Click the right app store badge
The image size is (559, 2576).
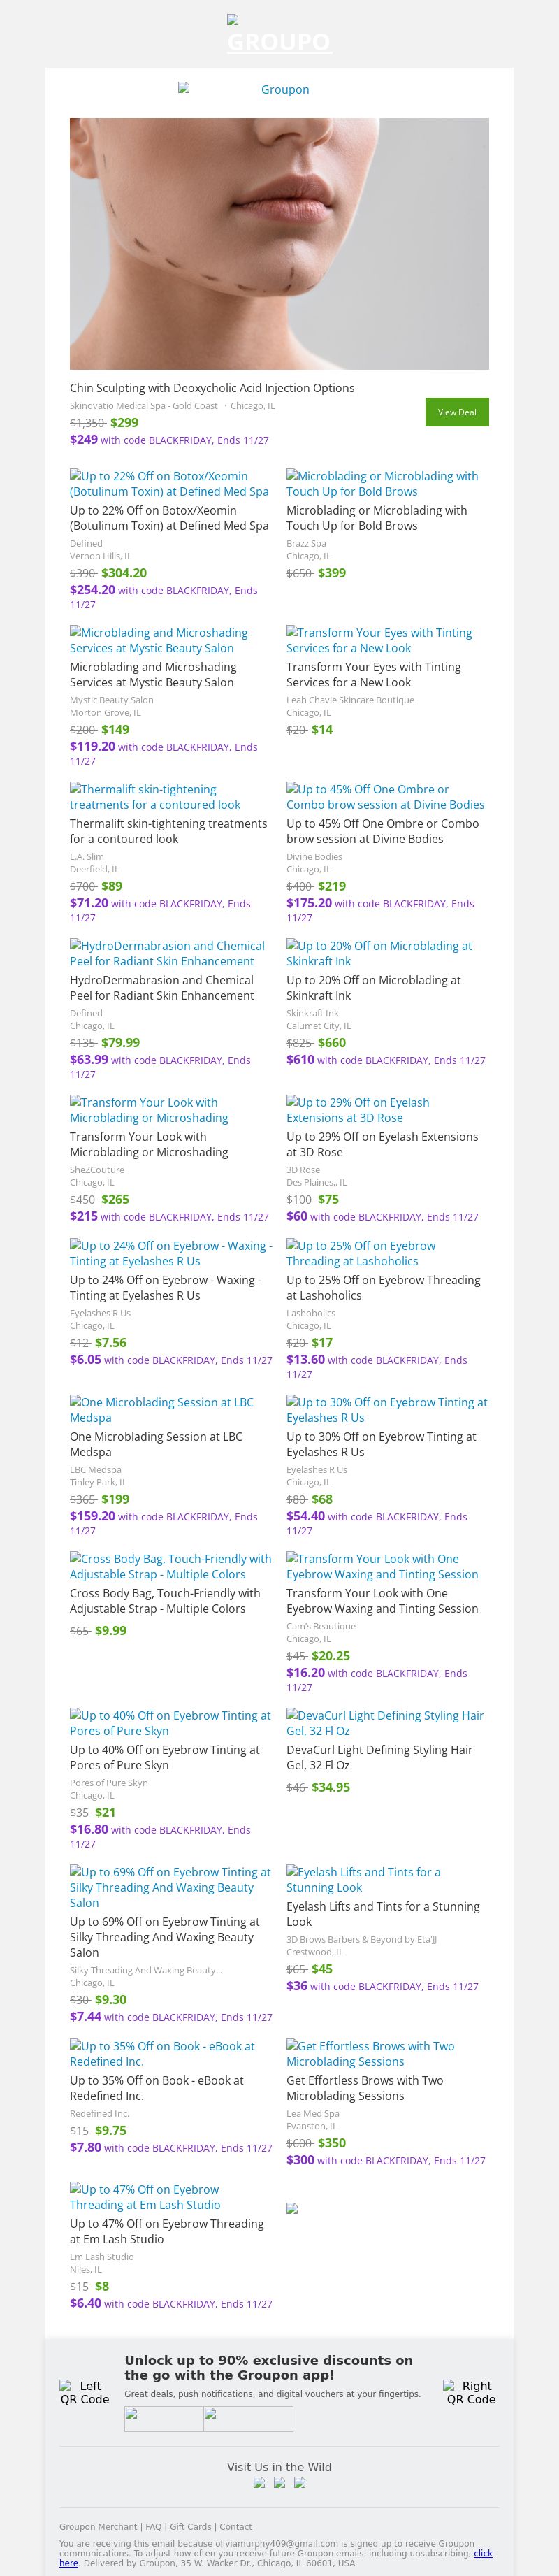[x=248, y=2418]
